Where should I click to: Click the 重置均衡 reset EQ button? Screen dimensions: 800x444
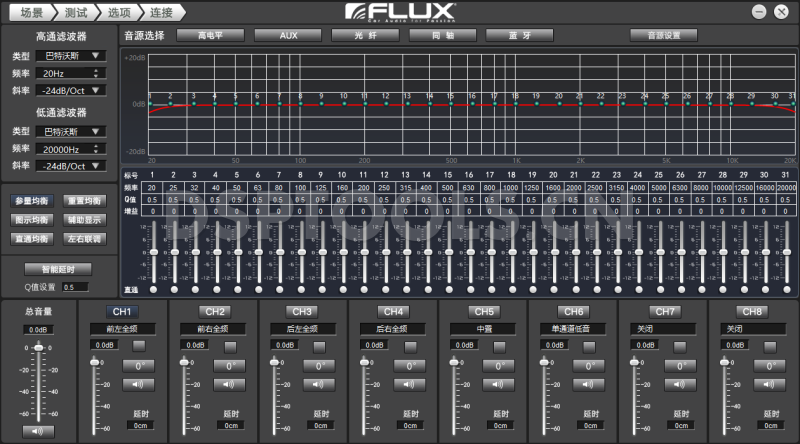[x=84, y=201]
